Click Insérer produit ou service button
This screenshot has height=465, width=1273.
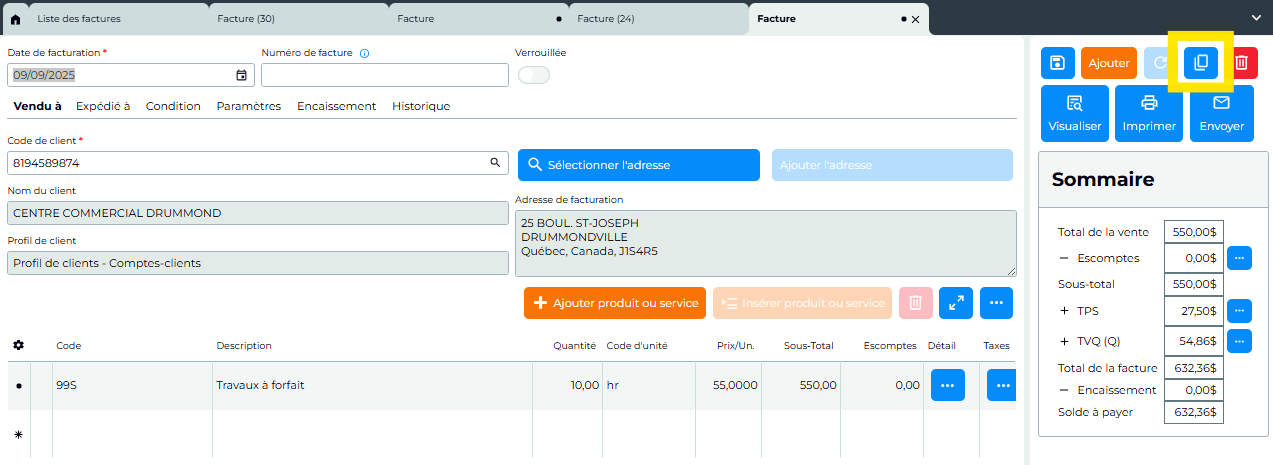point(803,303)
